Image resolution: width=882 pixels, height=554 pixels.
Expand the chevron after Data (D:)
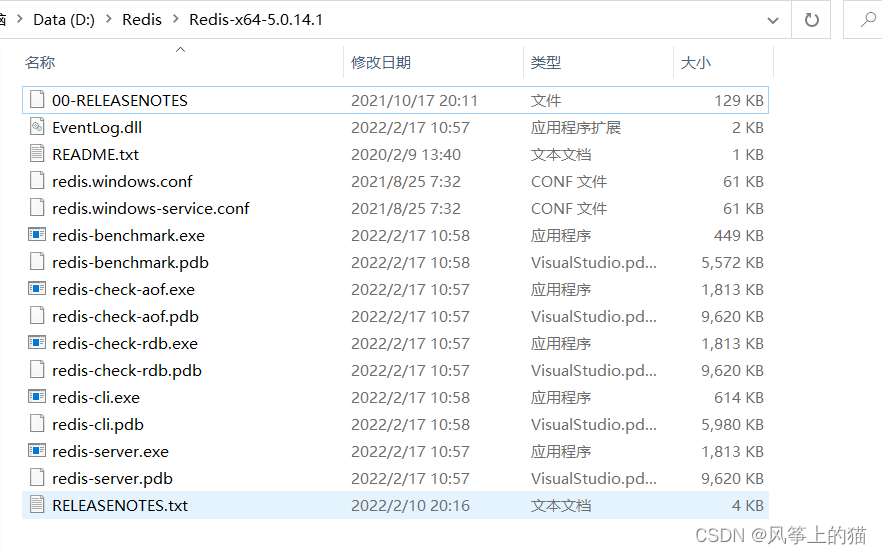pos(109,19)
